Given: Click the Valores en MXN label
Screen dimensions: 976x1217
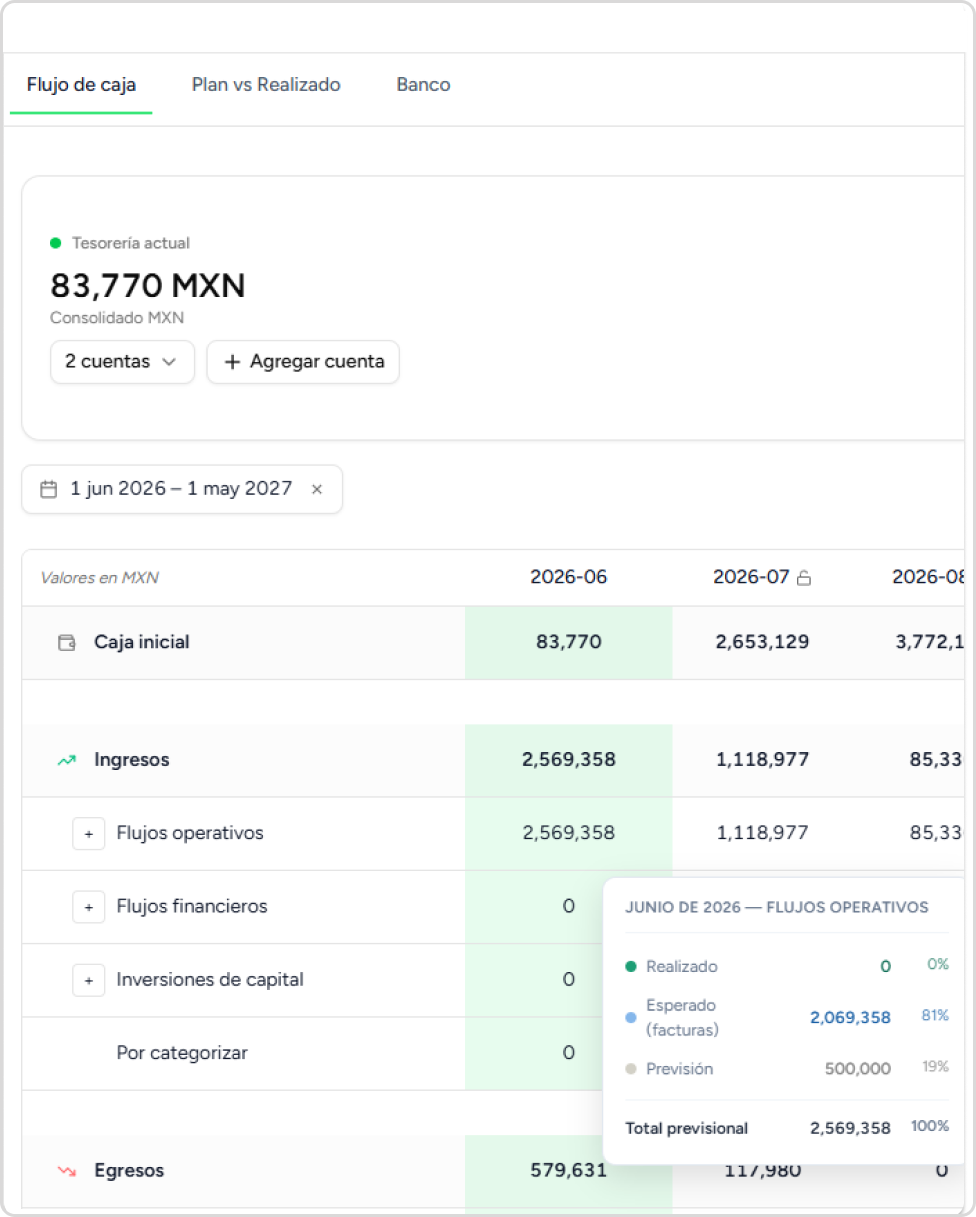Looking at the screenshot, I should [x=99, y=578].
